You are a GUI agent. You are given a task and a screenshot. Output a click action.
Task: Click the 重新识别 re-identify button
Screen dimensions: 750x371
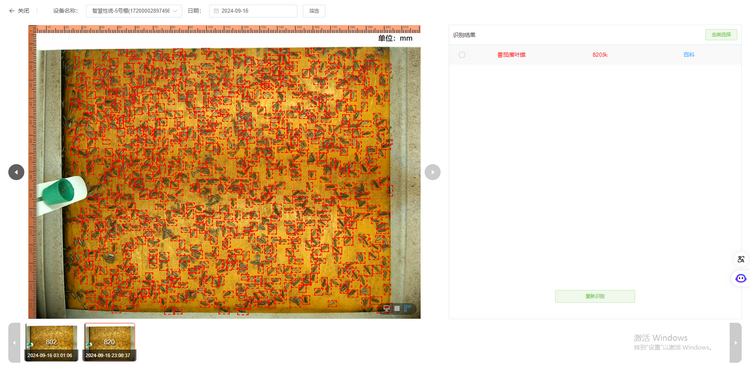[595, 296]
